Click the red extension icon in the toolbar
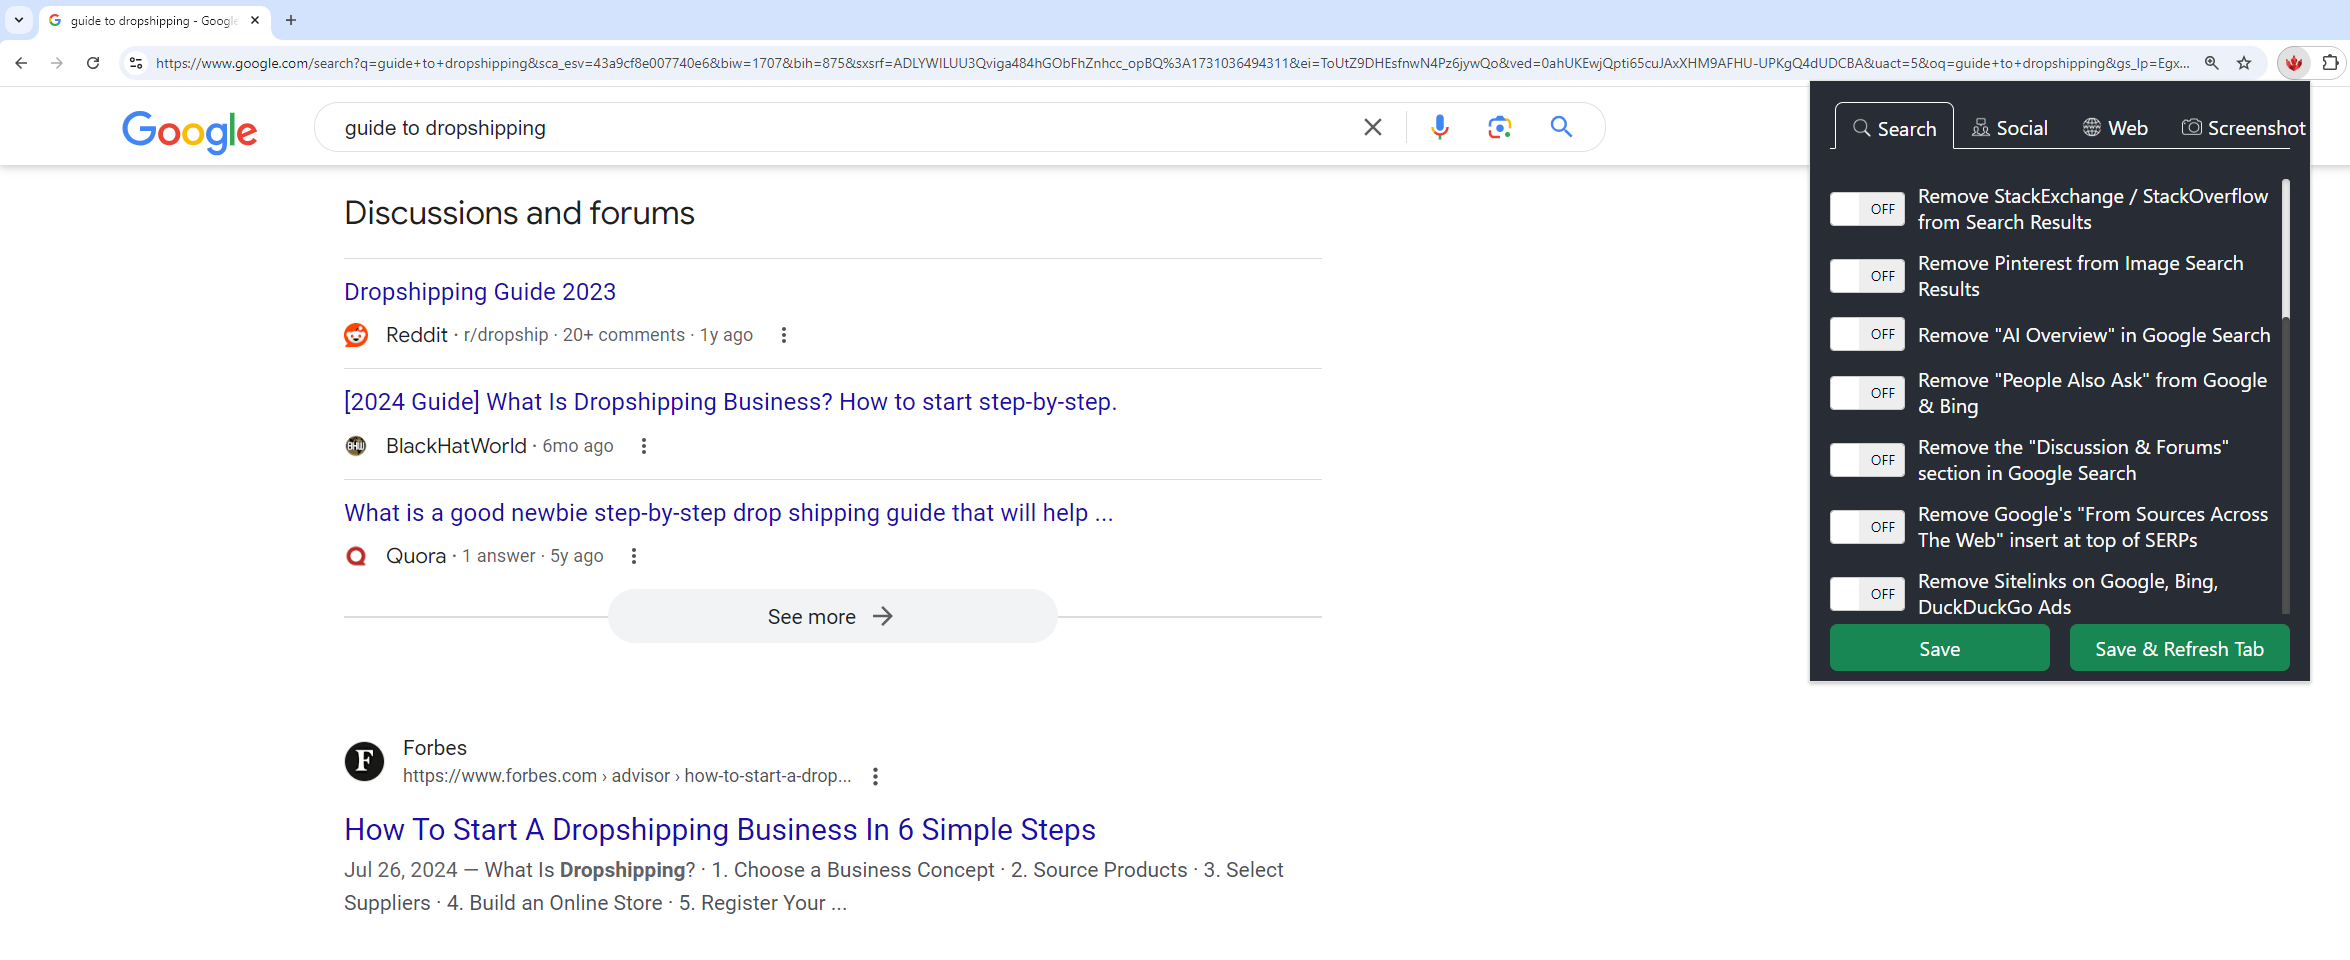The width and height of the screenshot is (2350, 960). coord(2294,63)
